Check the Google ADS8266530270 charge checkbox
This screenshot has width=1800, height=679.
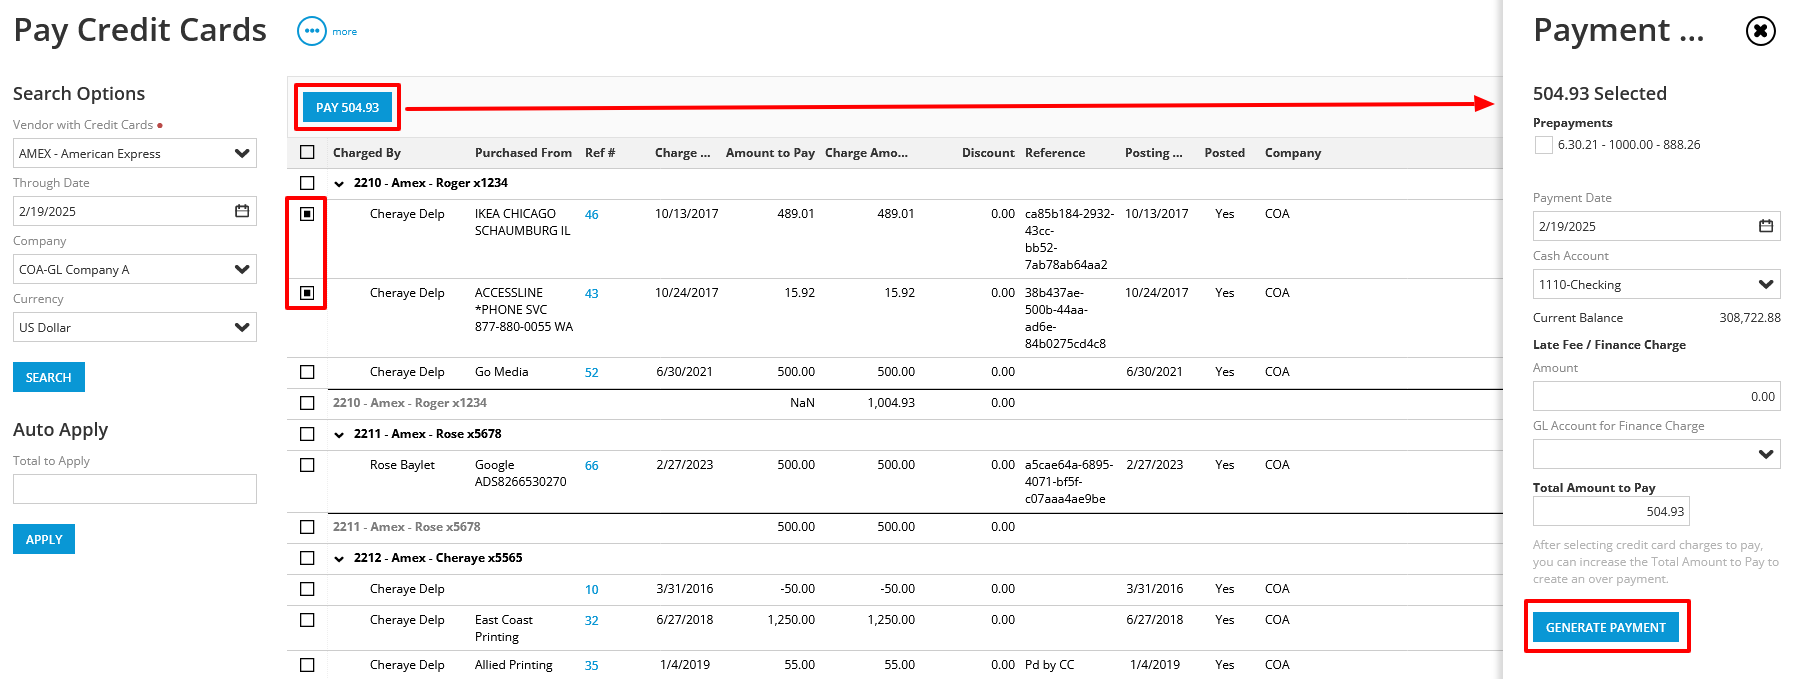[x=307, y=465]
